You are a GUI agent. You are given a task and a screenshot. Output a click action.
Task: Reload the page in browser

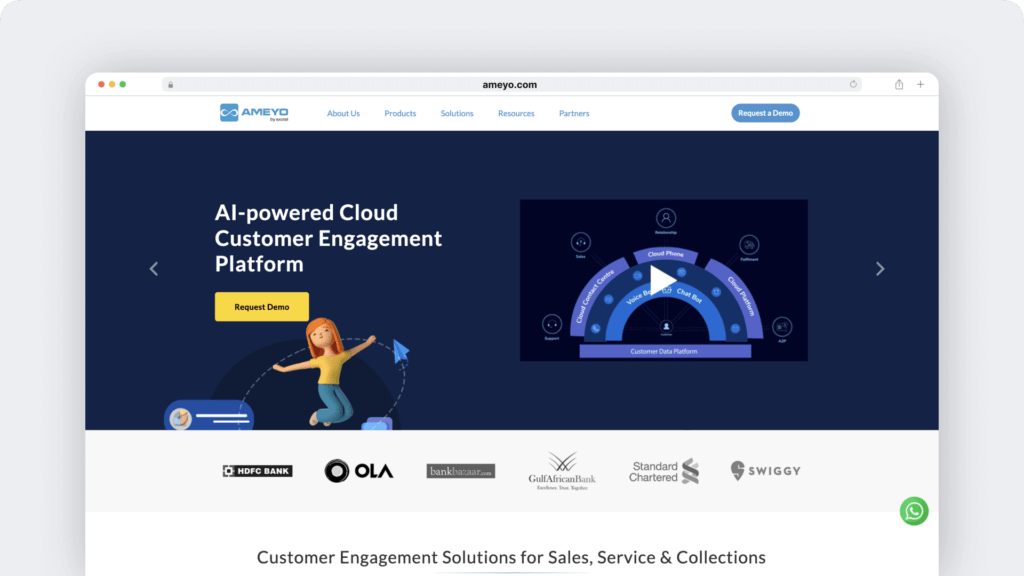coord(853,85)
